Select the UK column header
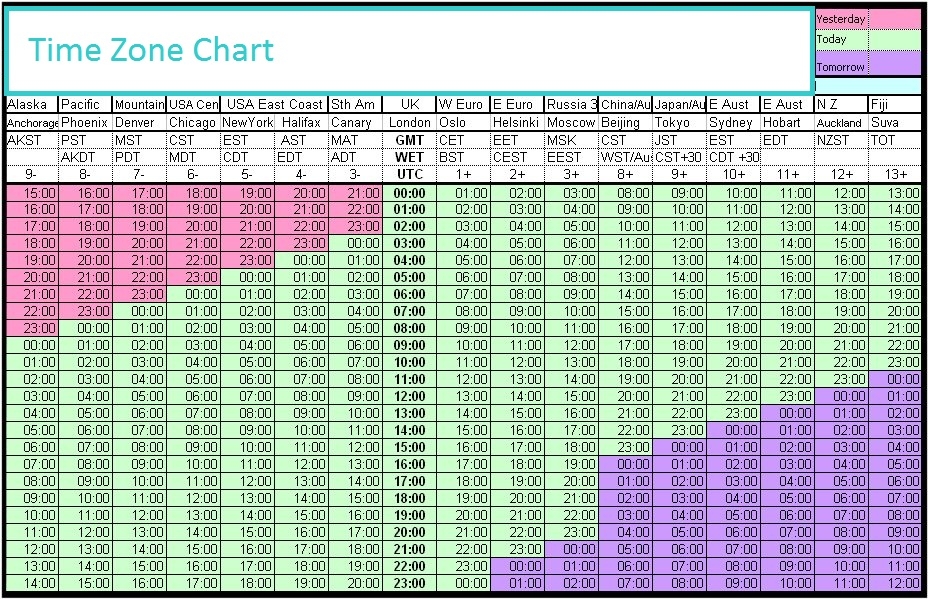Screen dimensions: 928x599 [x=407, y=104]
